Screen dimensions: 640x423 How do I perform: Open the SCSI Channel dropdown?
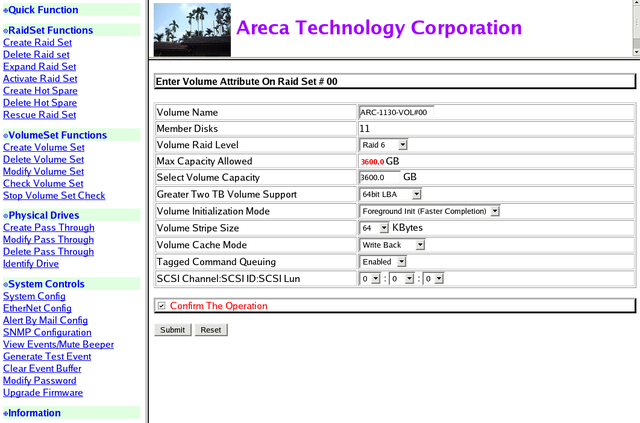[370, 278]
